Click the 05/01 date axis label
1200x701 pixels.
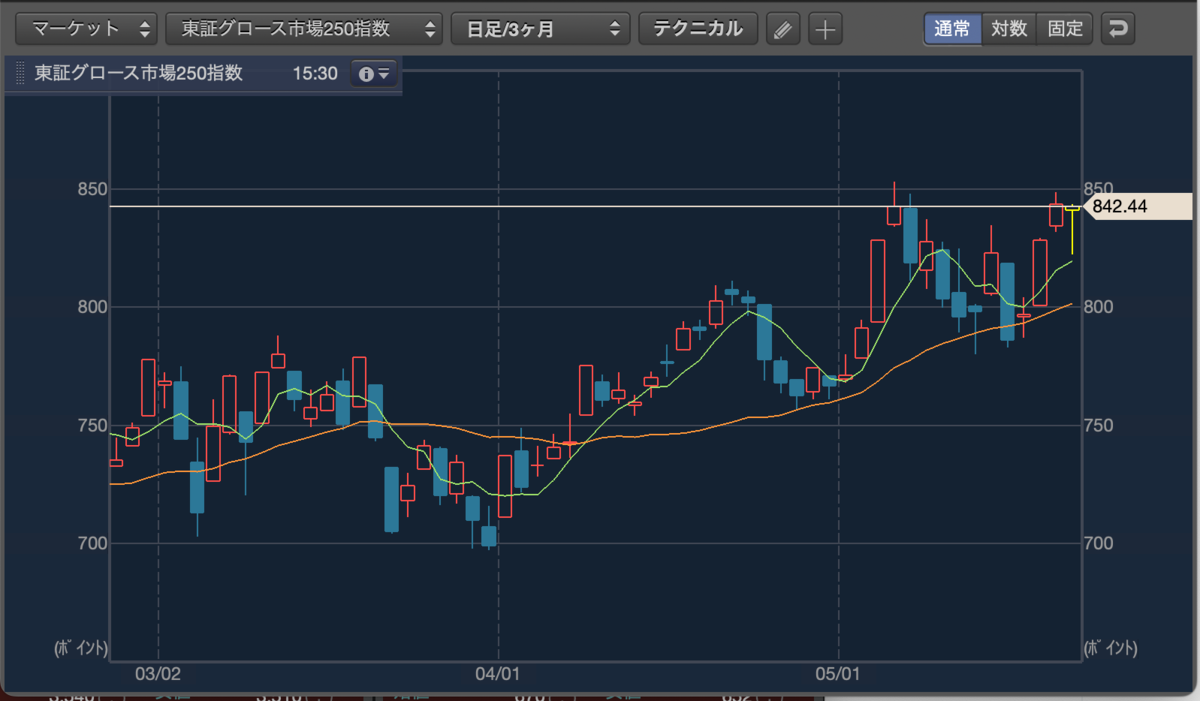(x=838, y=675)
